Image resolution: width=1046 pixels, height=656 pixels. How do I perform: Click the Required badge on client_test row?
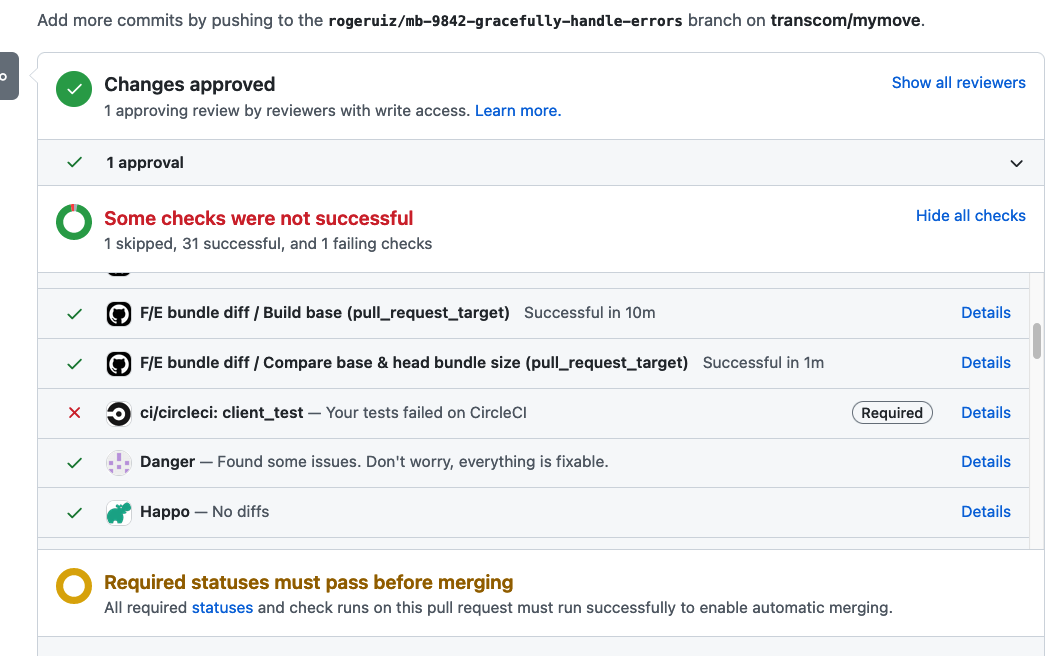[892, 412]
